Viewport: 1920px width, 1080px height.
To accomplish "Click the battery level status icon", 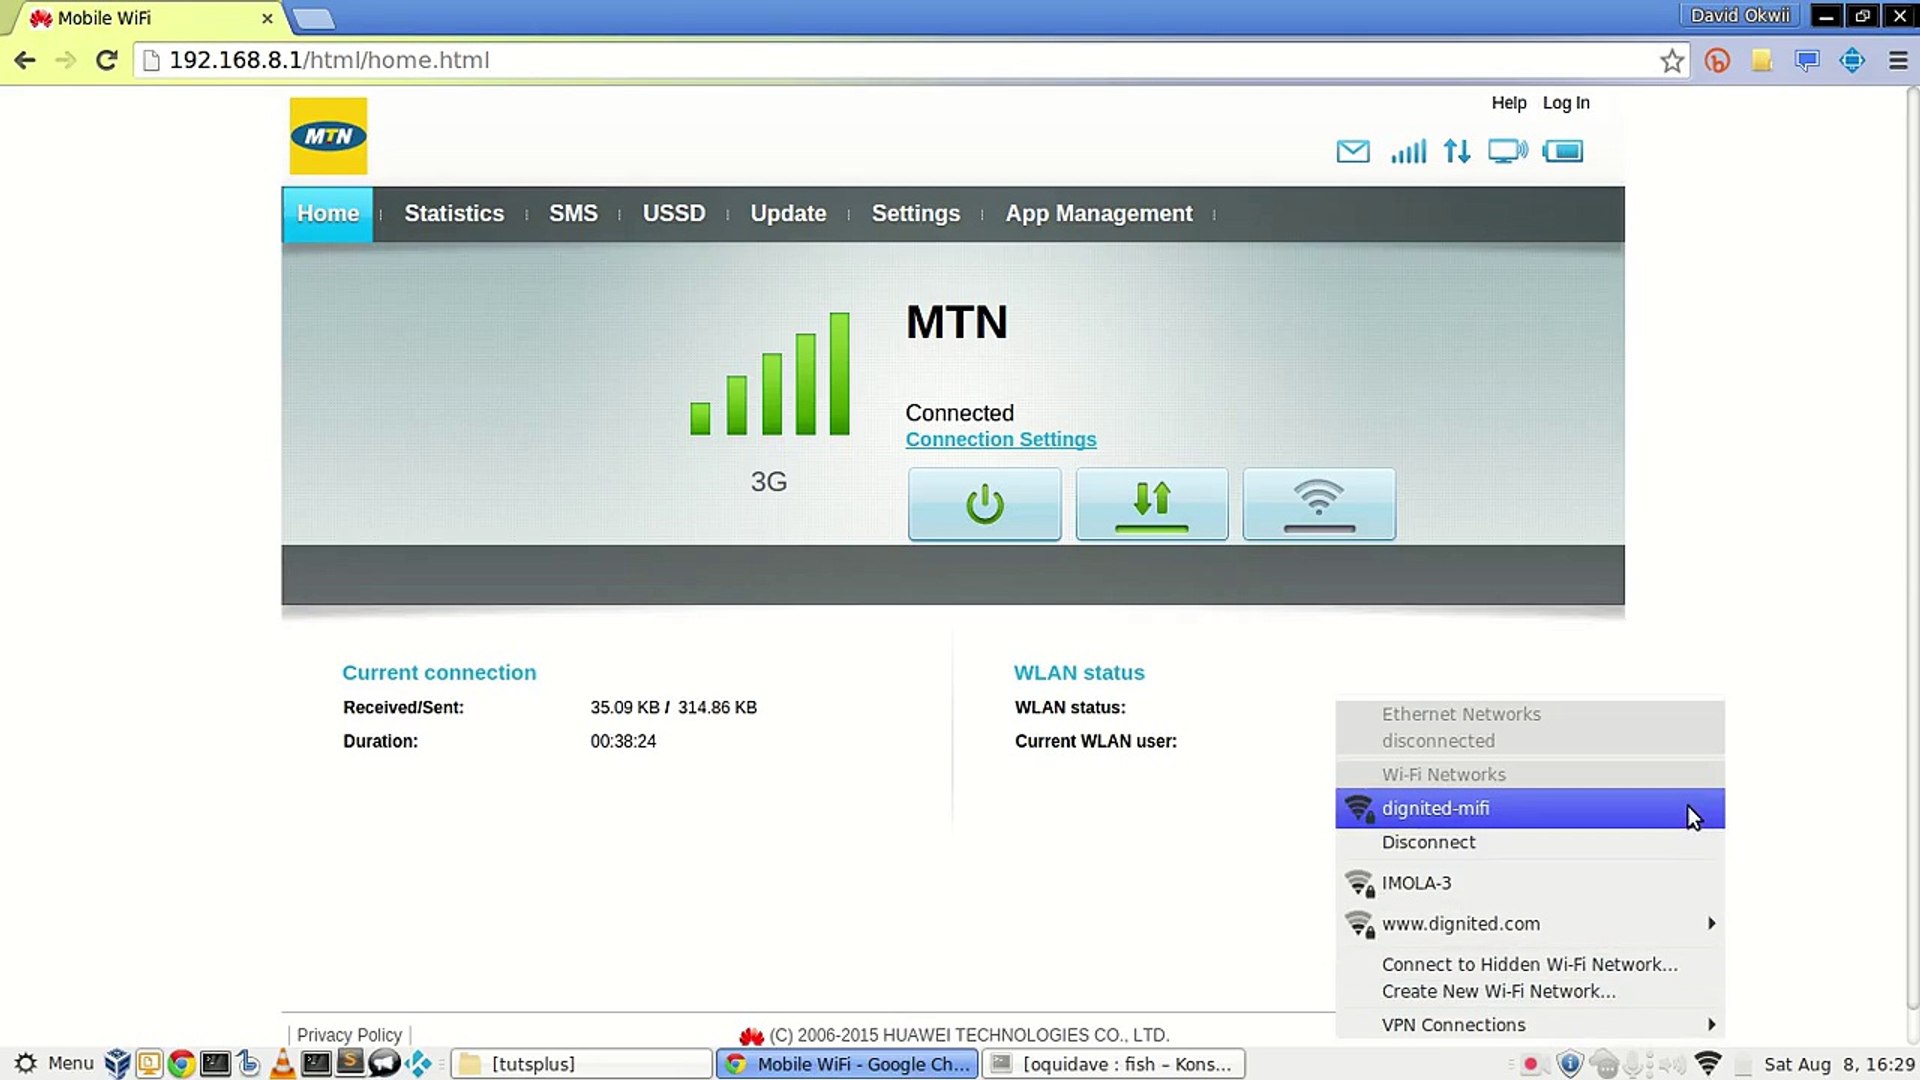I will click(x=1563, y=151).
